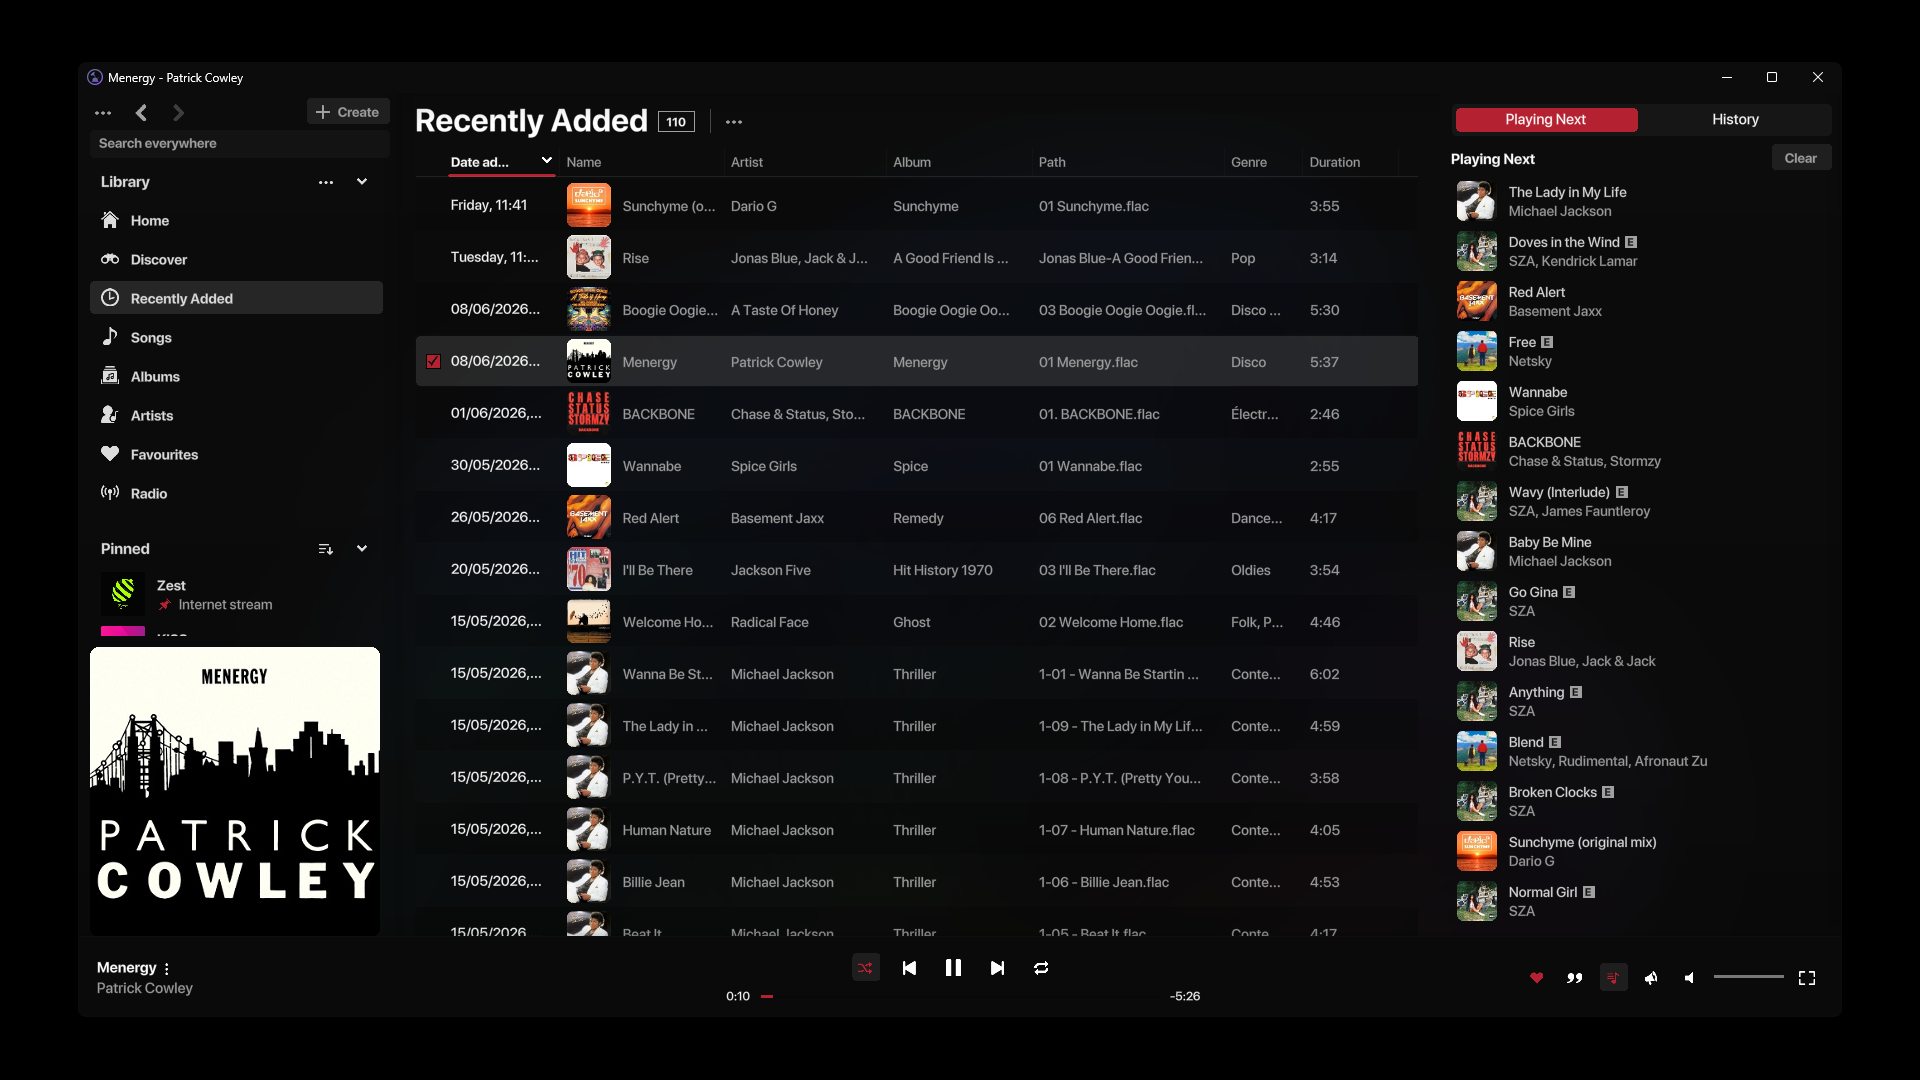Open Date added sort dropdown arrow

(547, 160)
